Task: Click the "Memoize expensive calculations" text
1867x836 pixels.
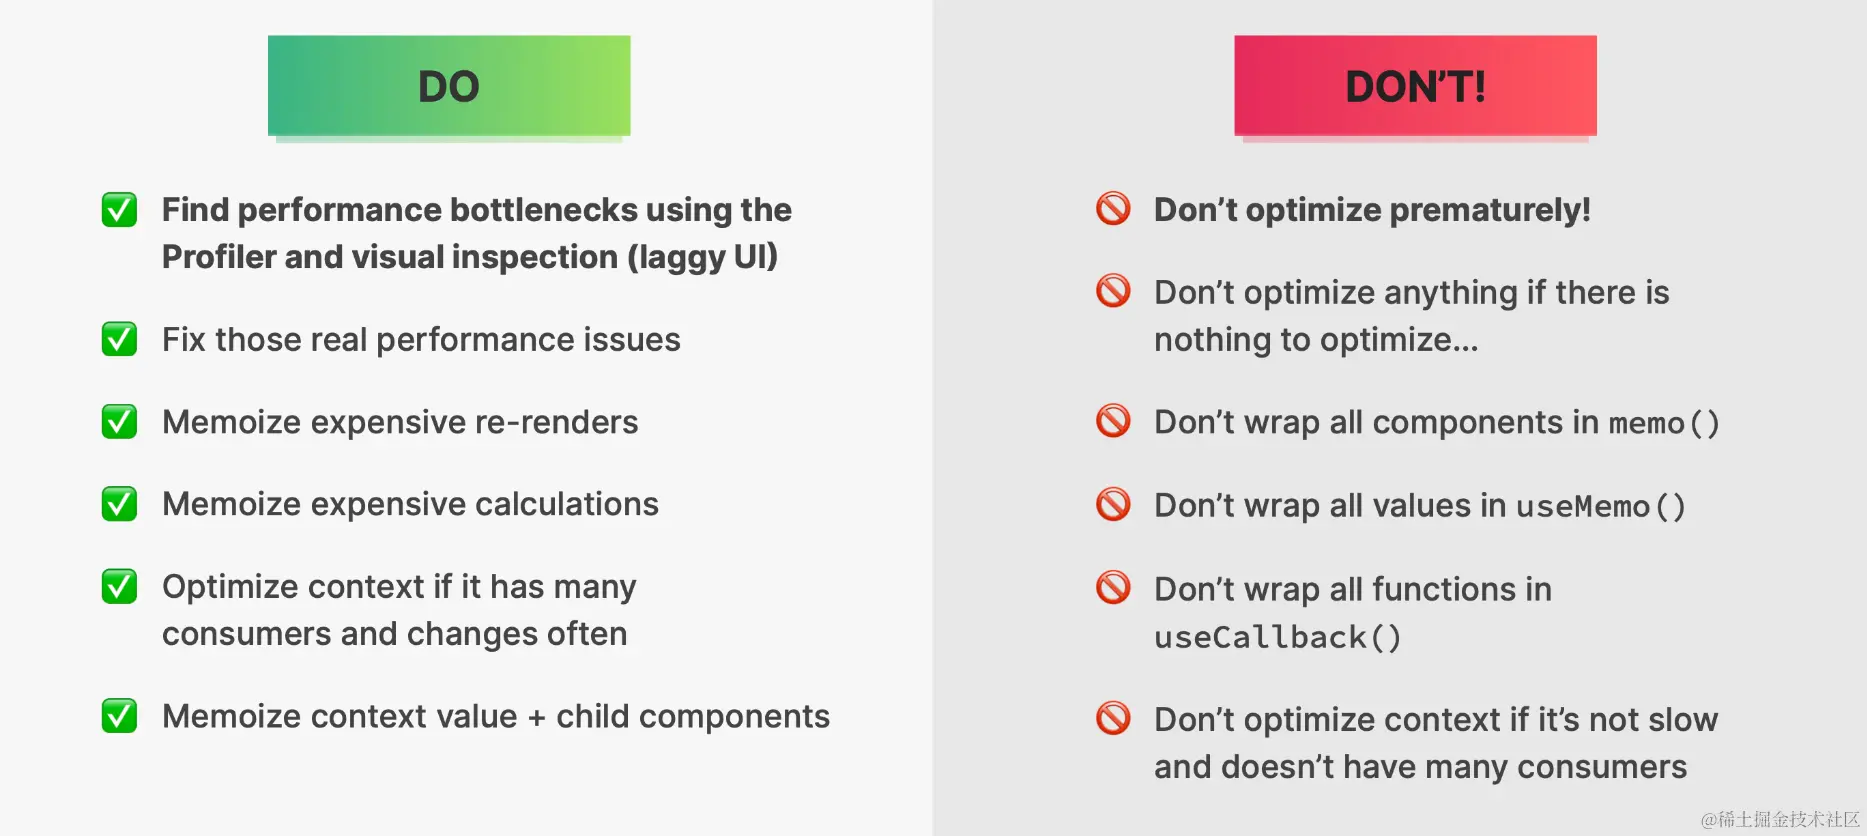Action: click(x=410, y=504)
